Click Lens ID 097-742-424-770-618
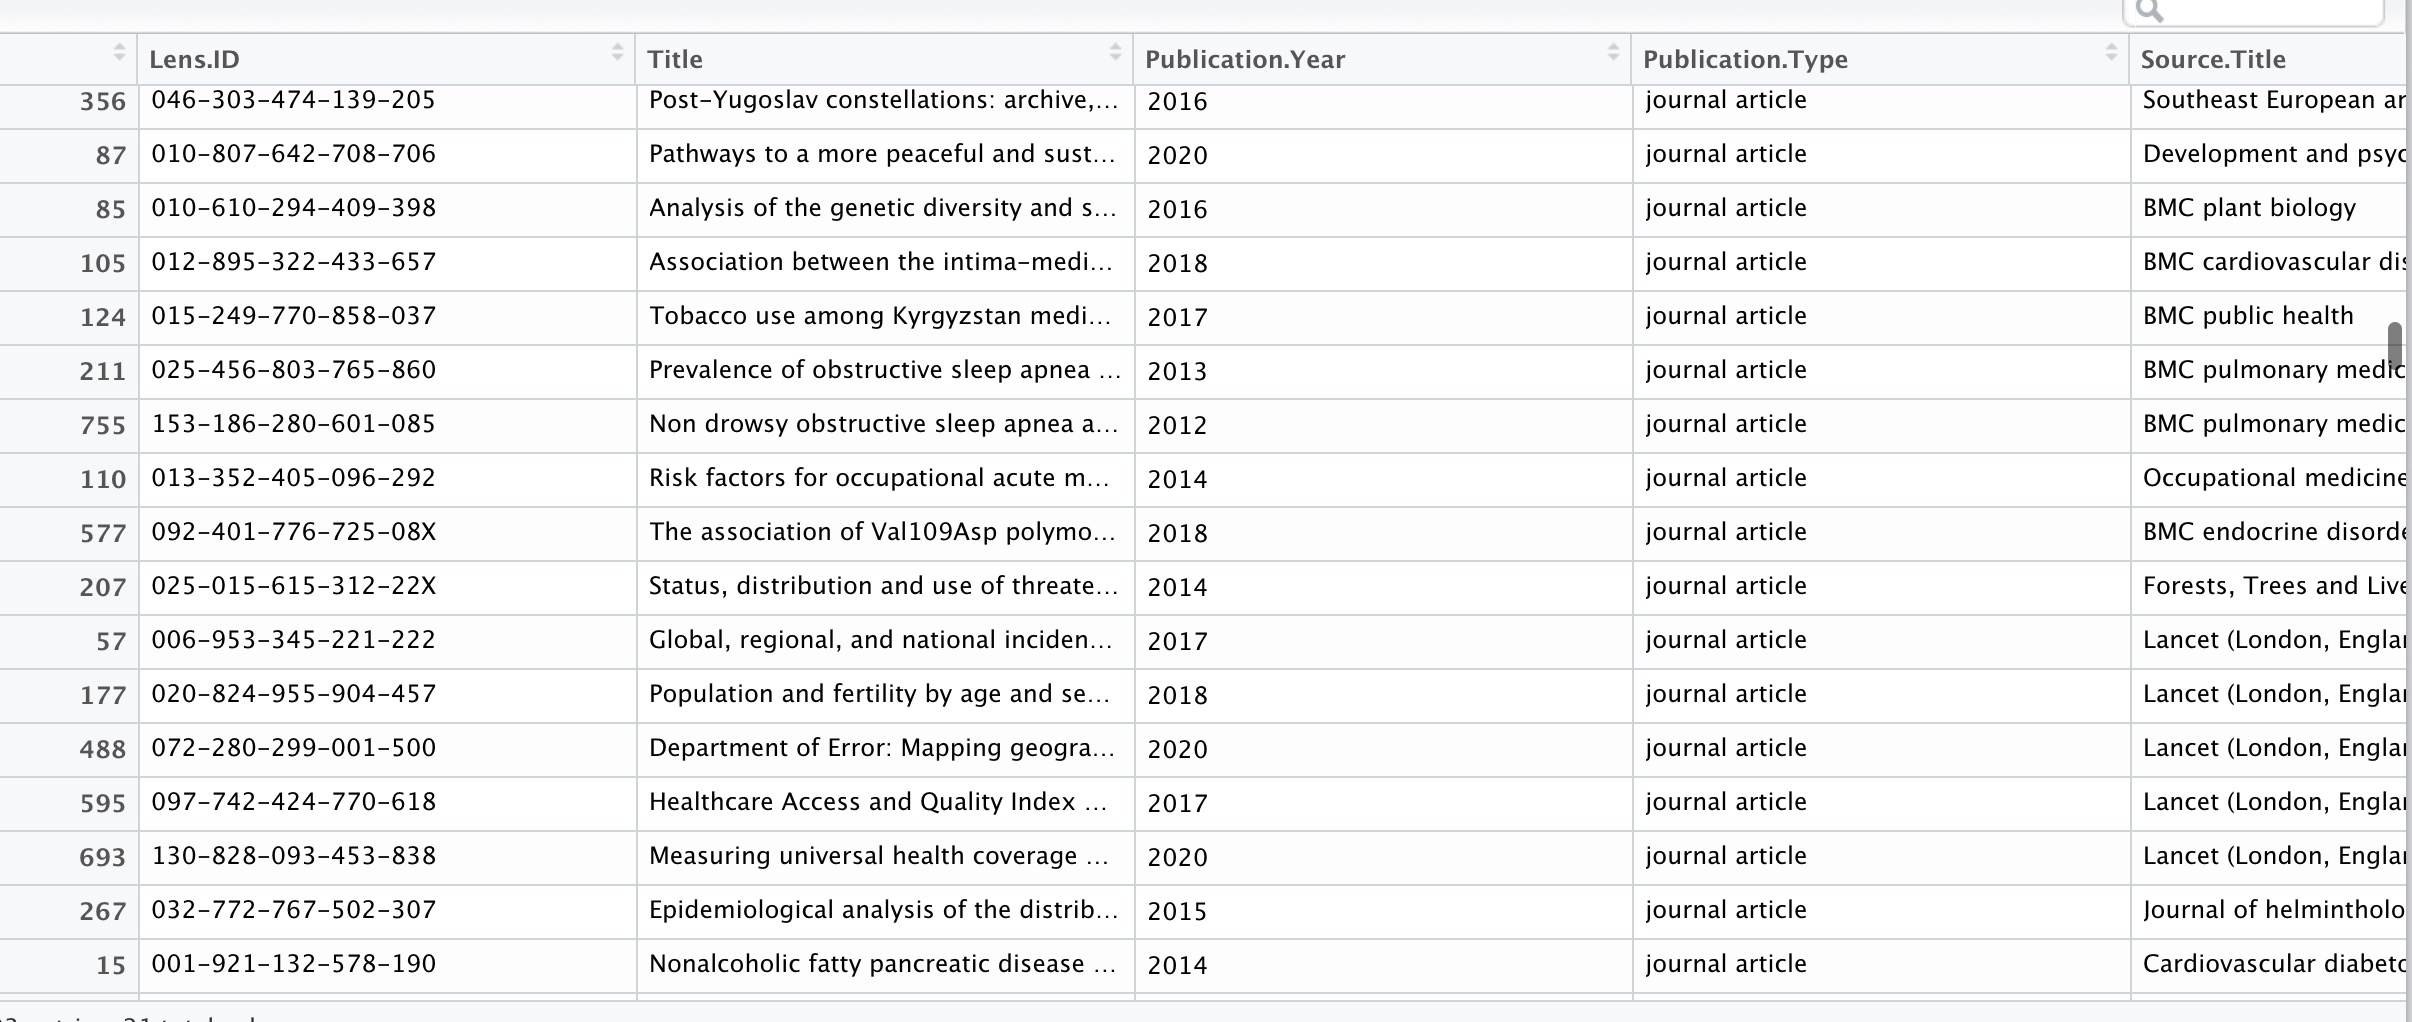This screenshot has width=2412, height=1022. [x=294, y=802]
